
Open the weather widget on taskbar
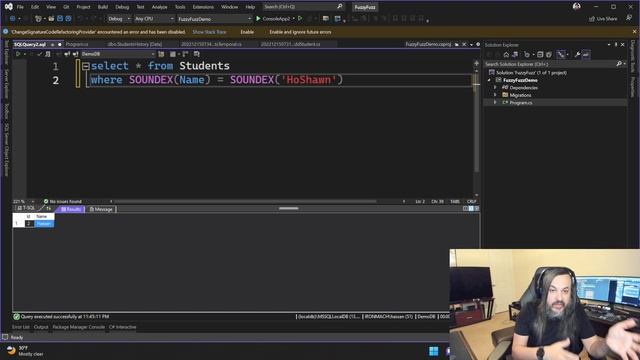[24, 351]
